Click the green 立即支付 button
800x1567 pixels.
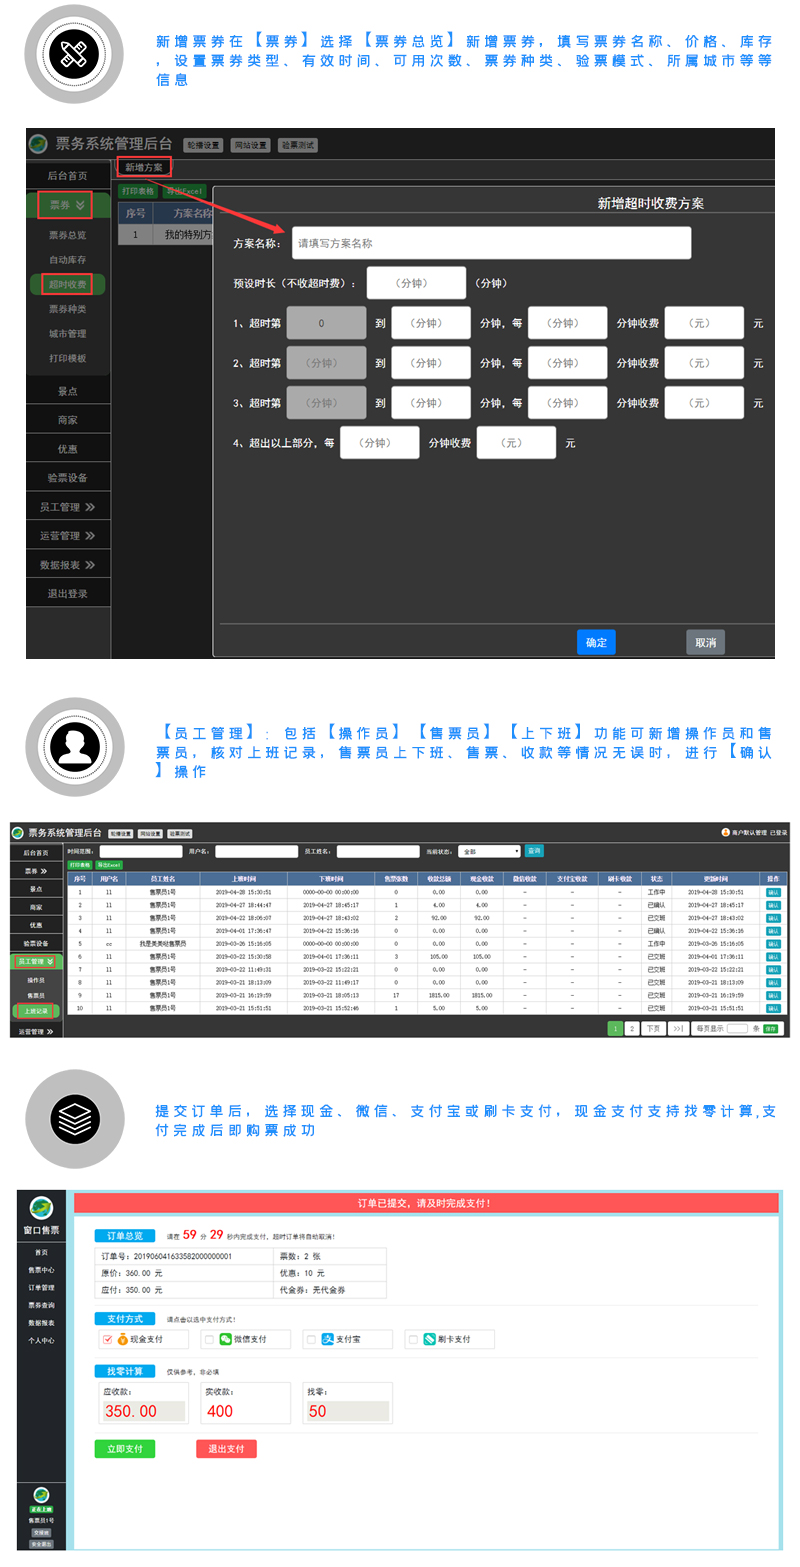click(x=124, y=1448)
